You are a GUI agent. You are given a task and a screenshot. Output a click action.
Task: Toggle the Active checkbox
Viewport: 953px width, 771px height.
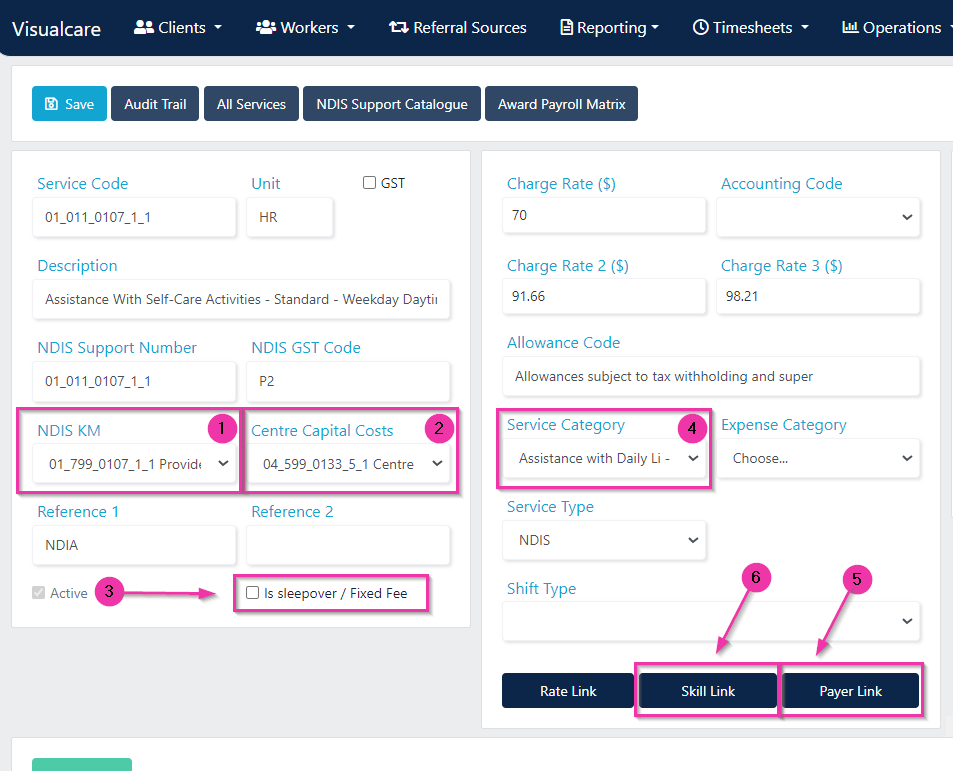[x=38, y=592]
